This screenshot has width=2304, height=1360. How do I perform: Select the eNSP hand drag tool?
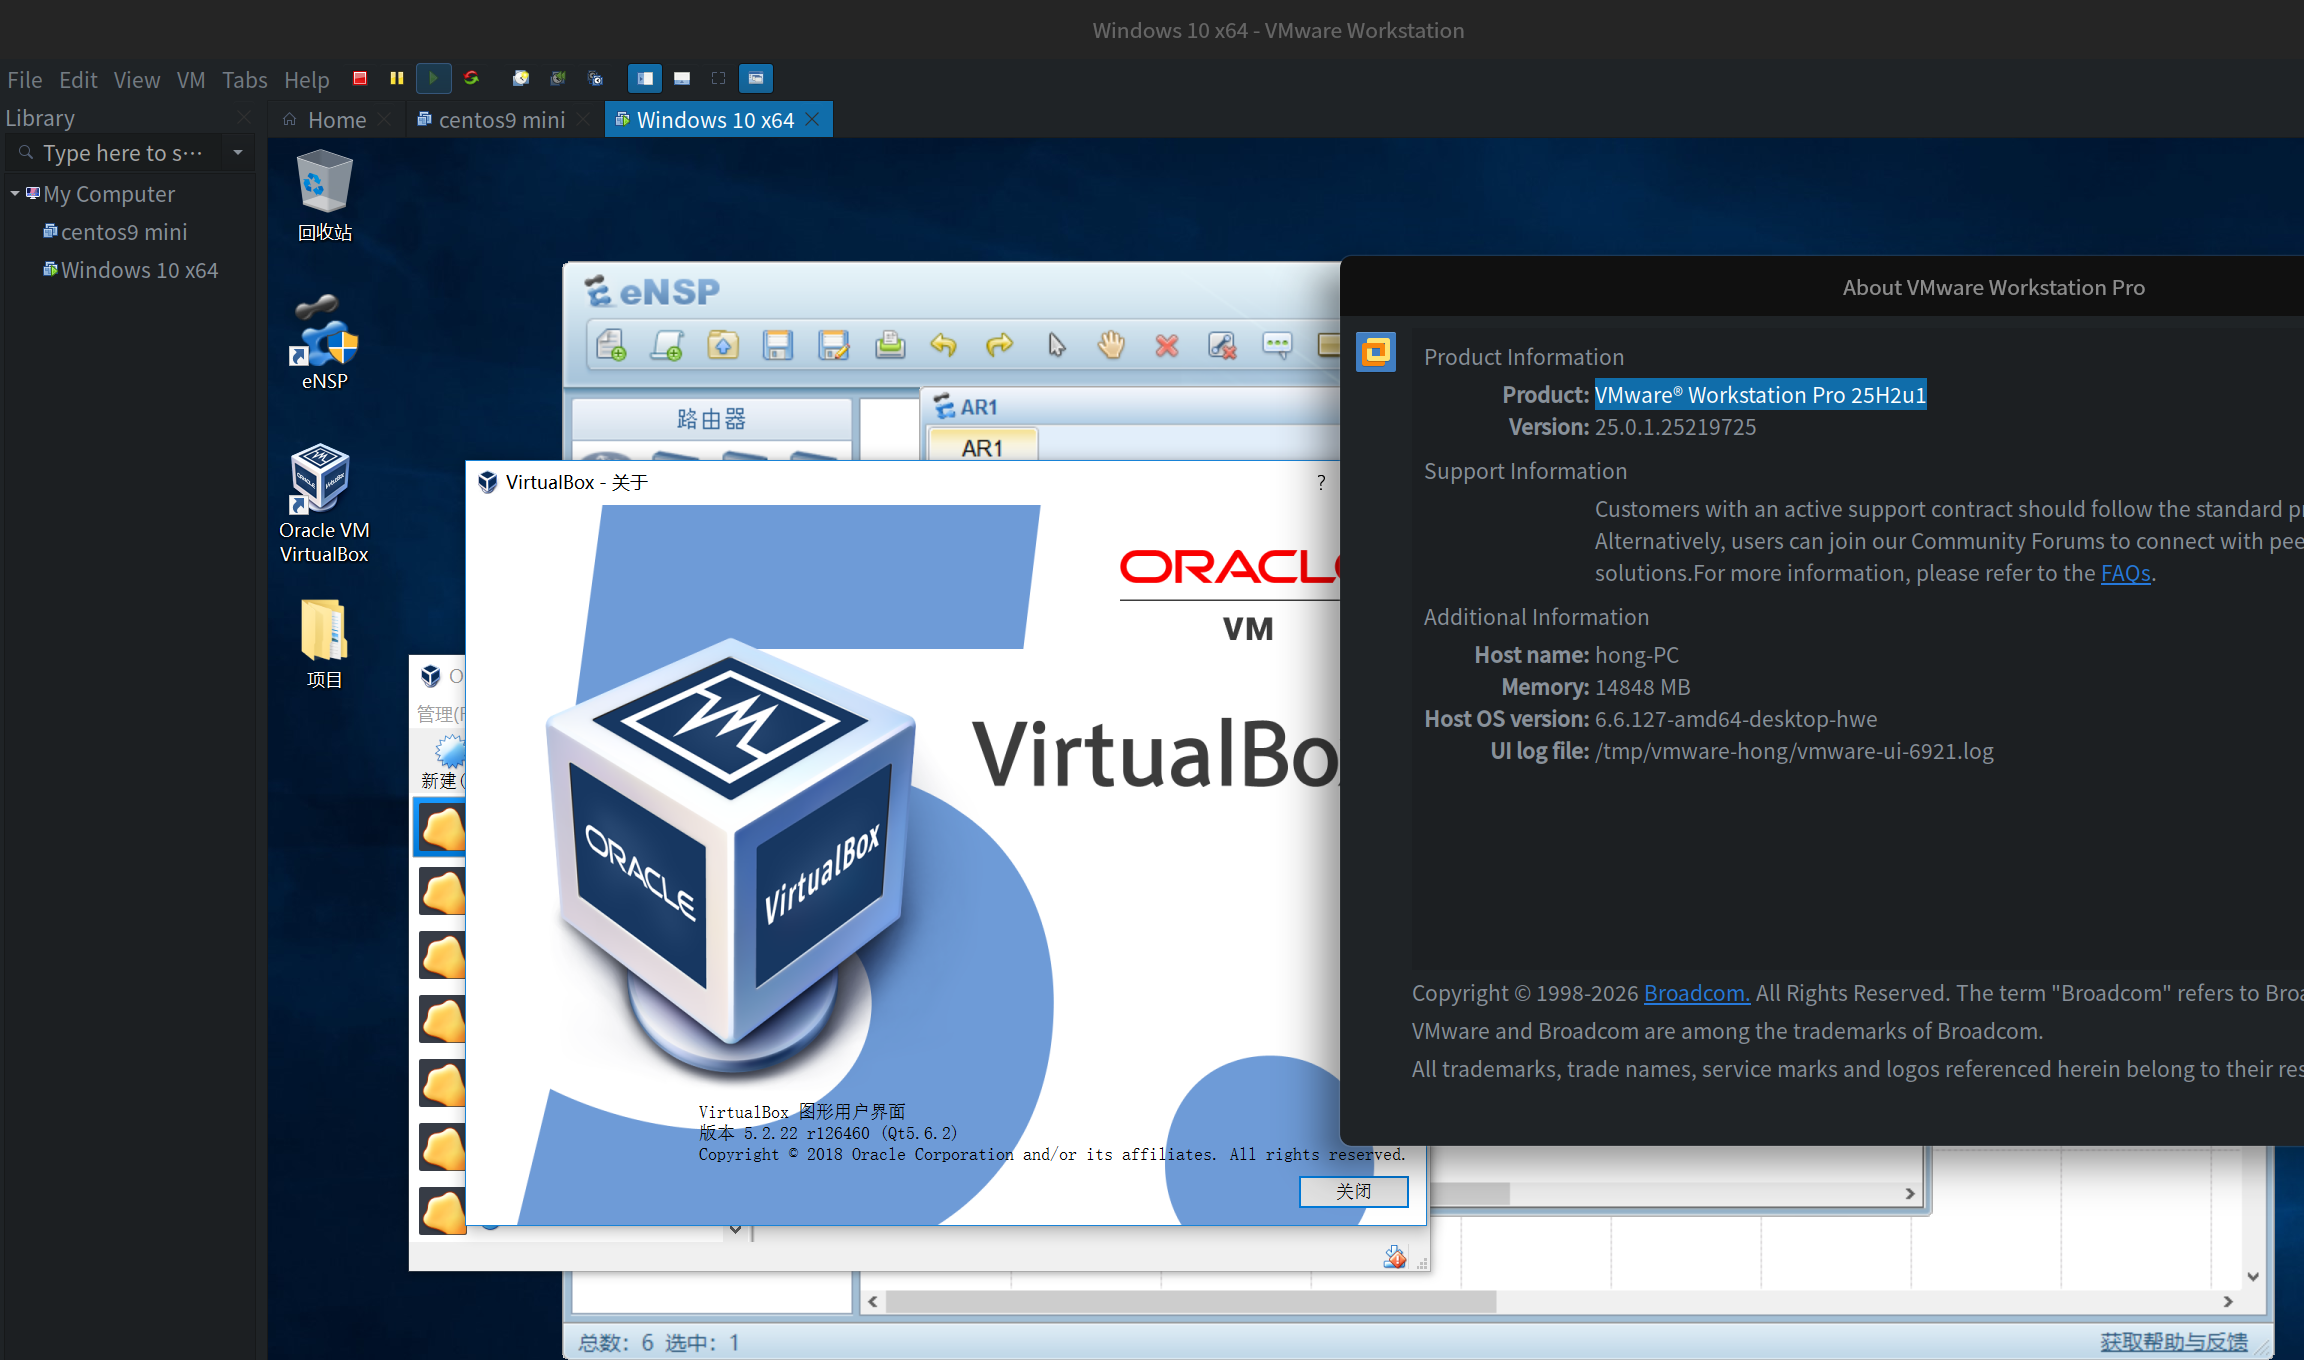(x=1111, y=346)
